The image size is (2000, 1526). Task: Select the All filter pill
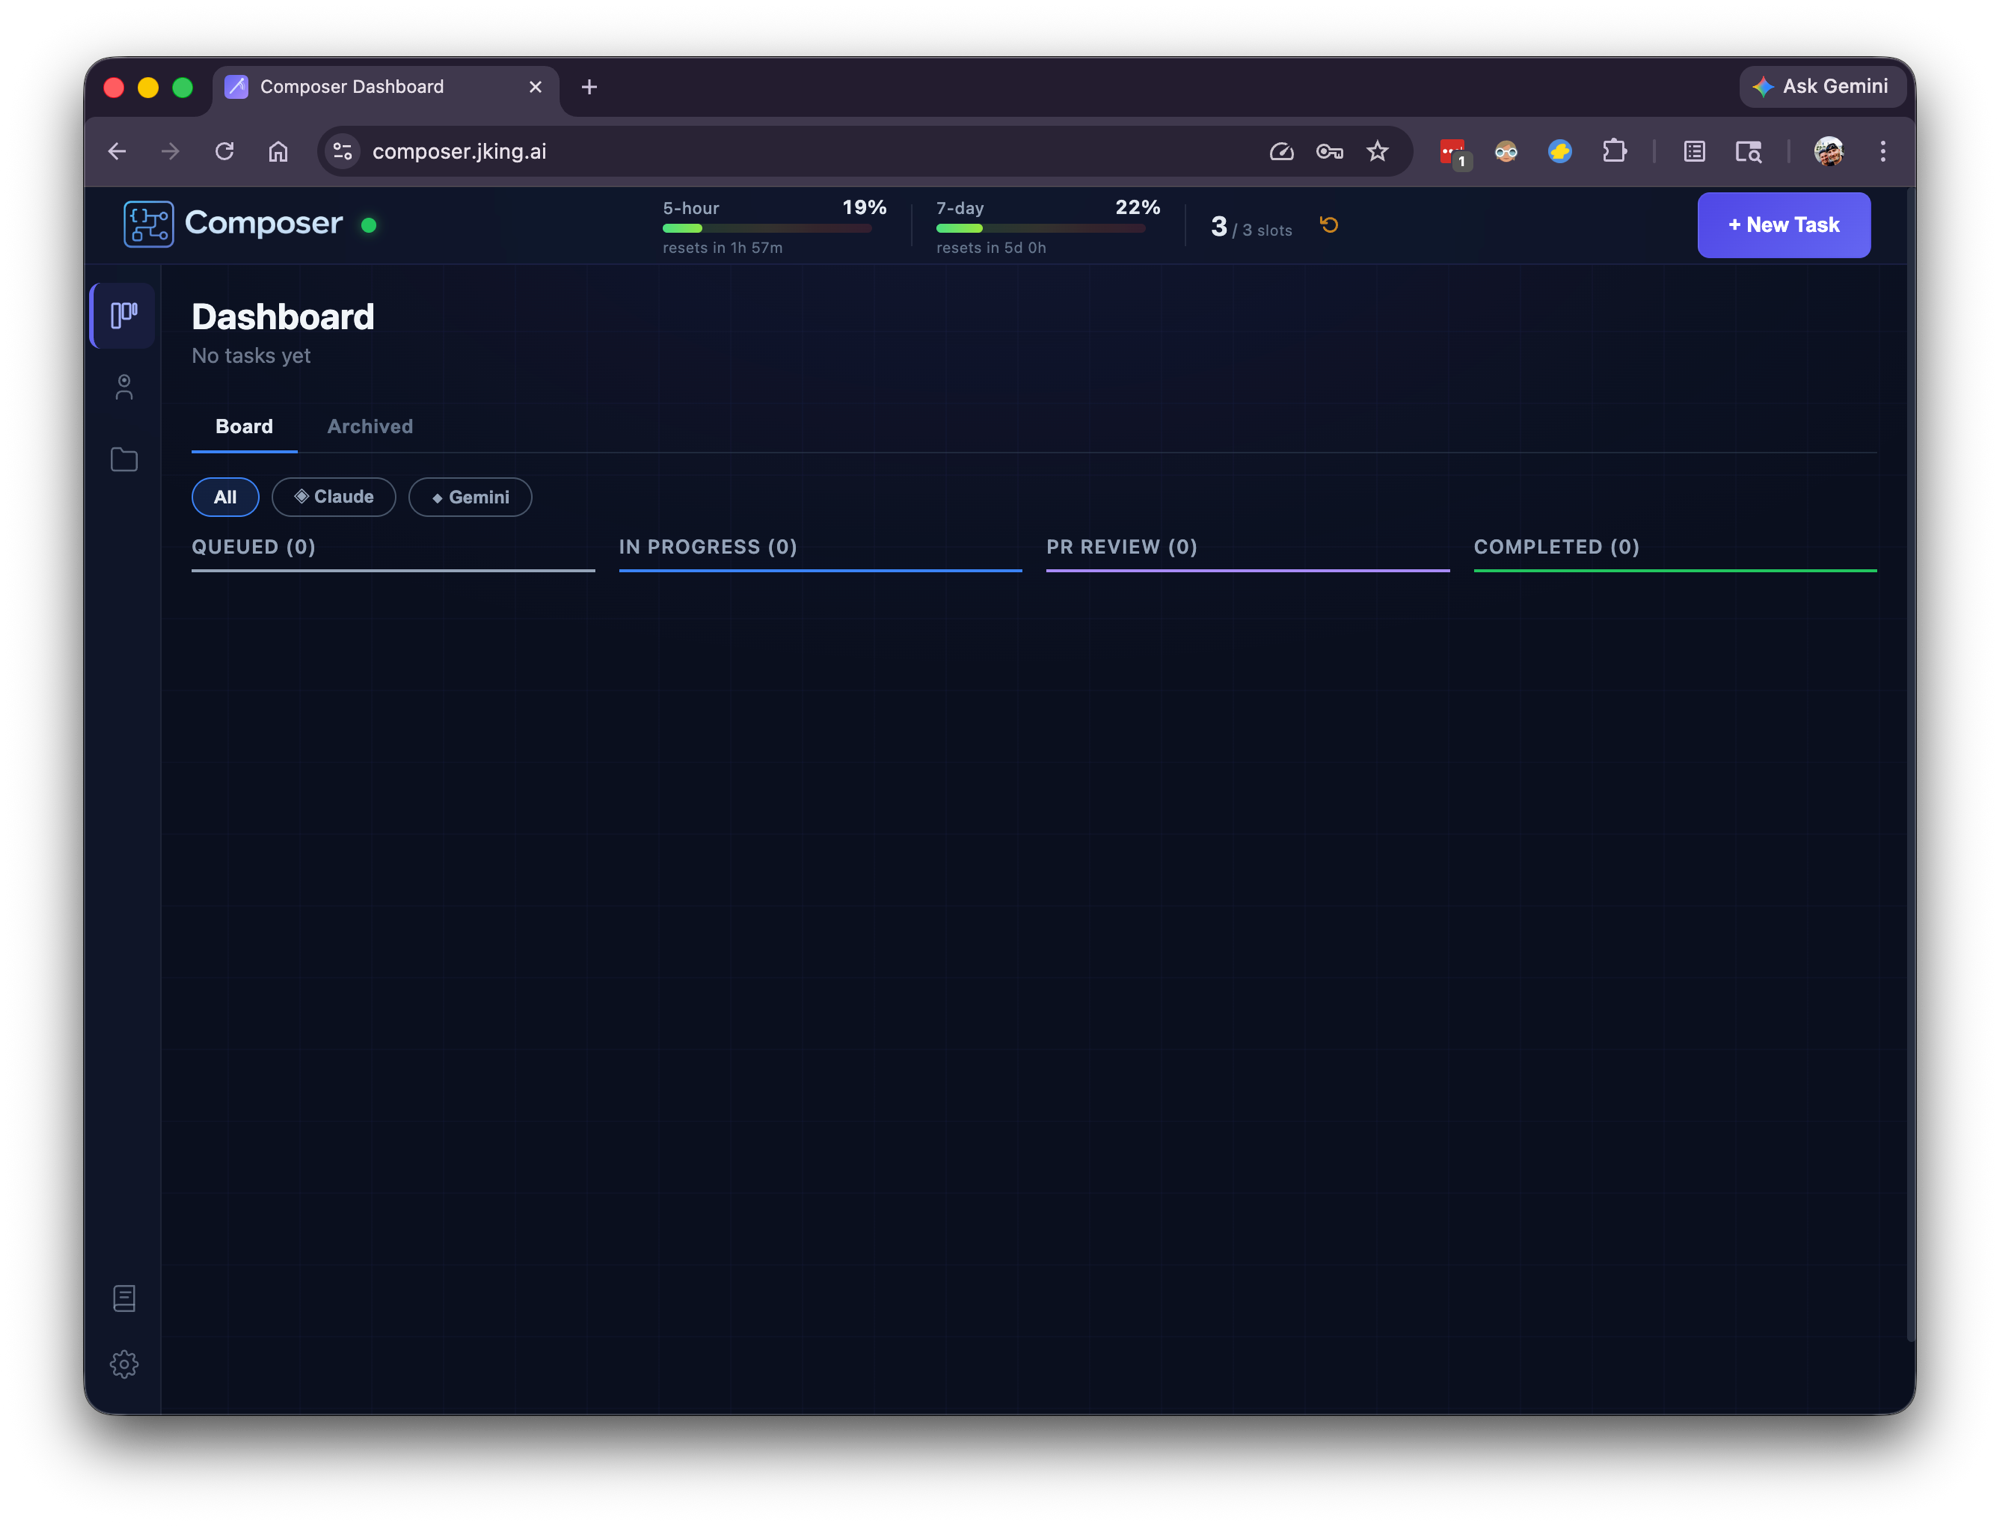click(x=224, y=497)
